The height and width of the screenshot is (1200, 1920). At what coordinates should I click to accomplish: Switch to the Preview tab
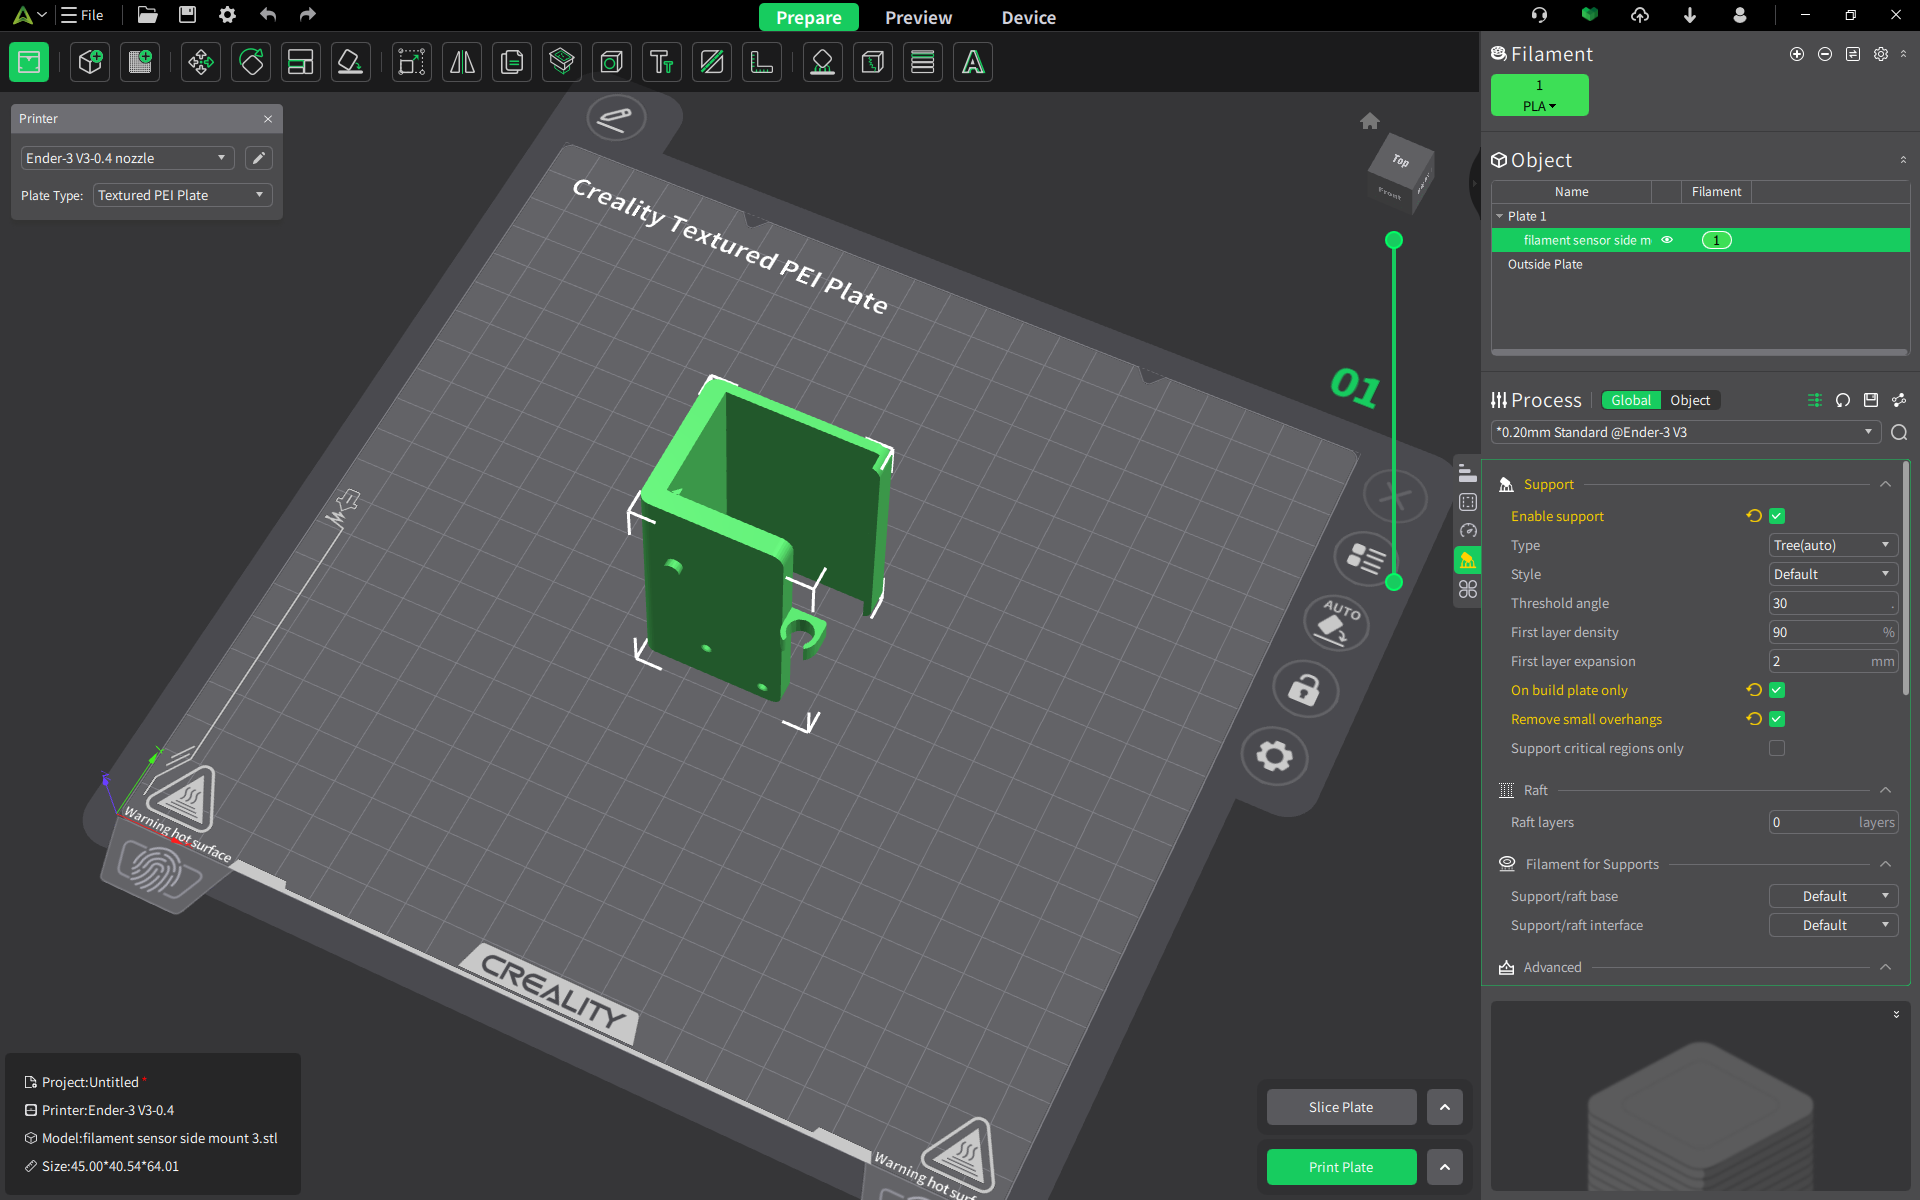coord(918,17)
